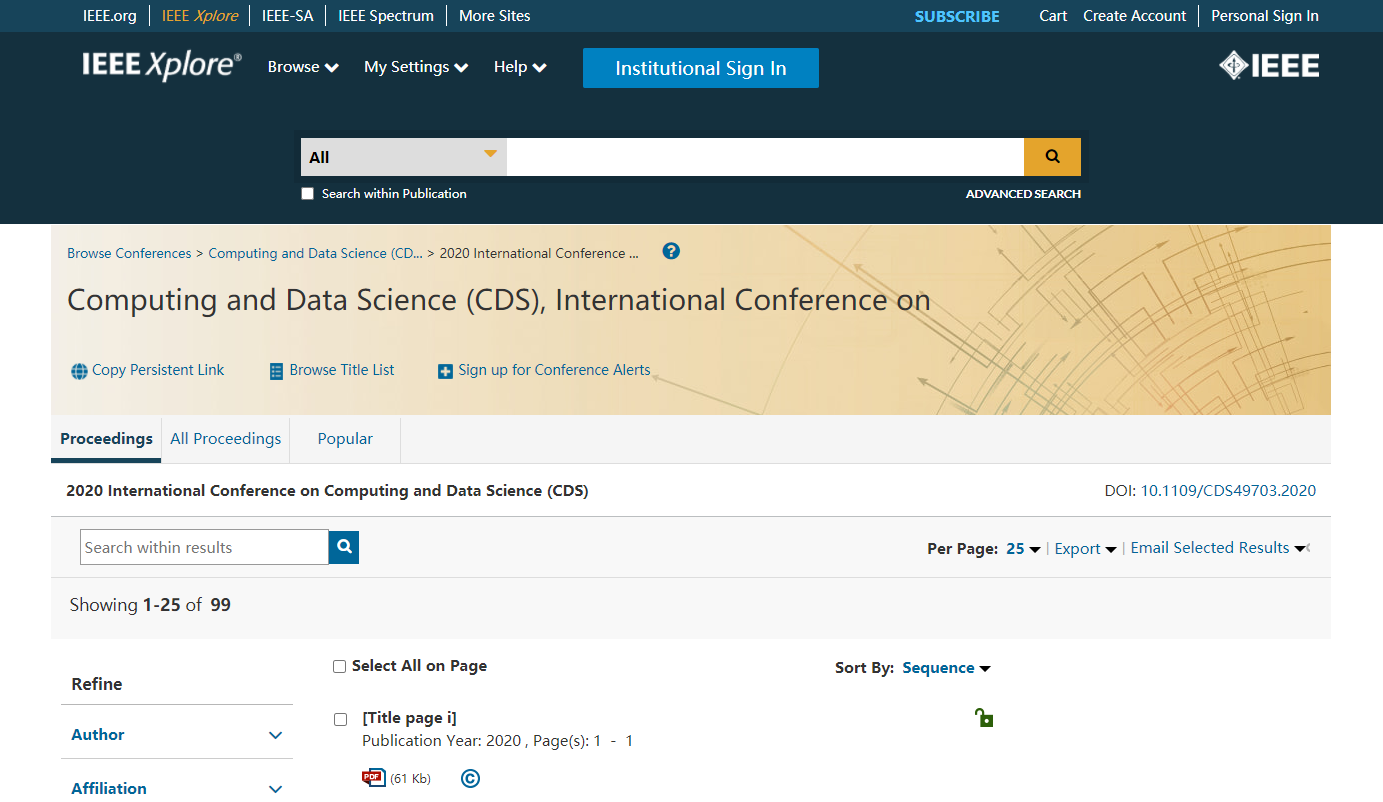The image size is (1383, 802).
Task: Click Create Account link
Action: pos(1135,16)
